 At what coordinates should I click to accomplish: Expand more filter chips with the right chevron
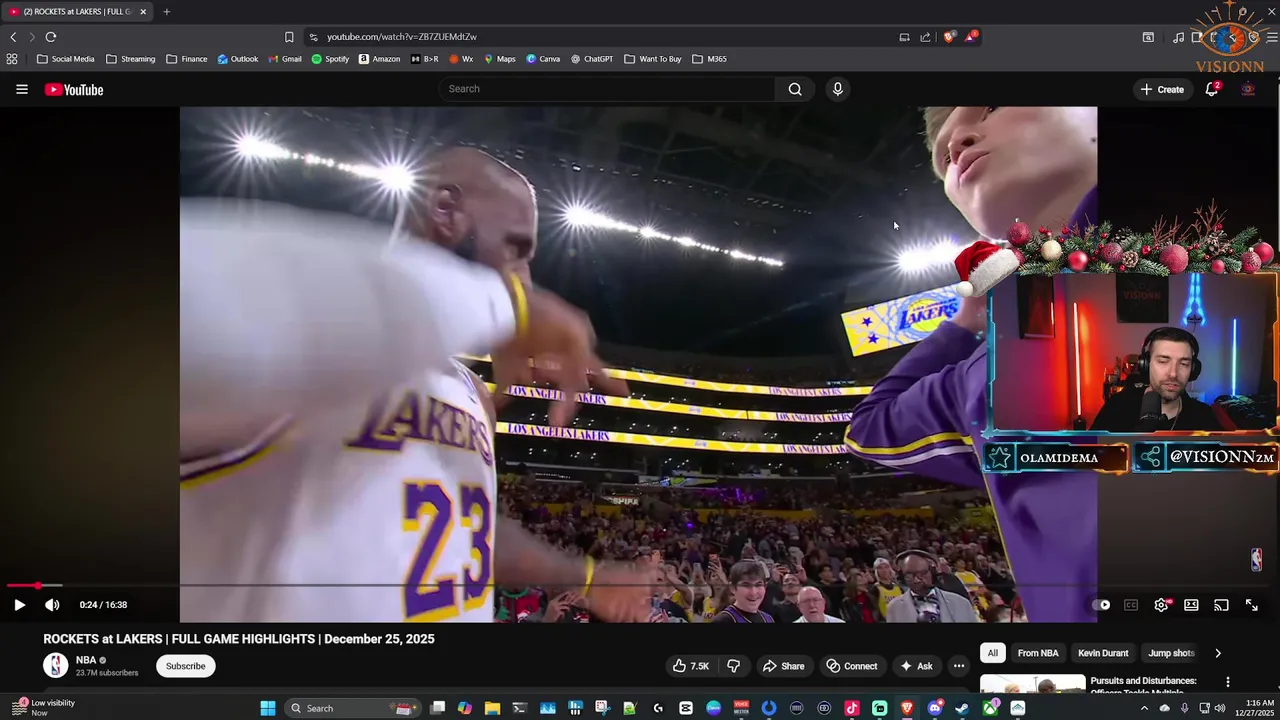pos(1217,653)
